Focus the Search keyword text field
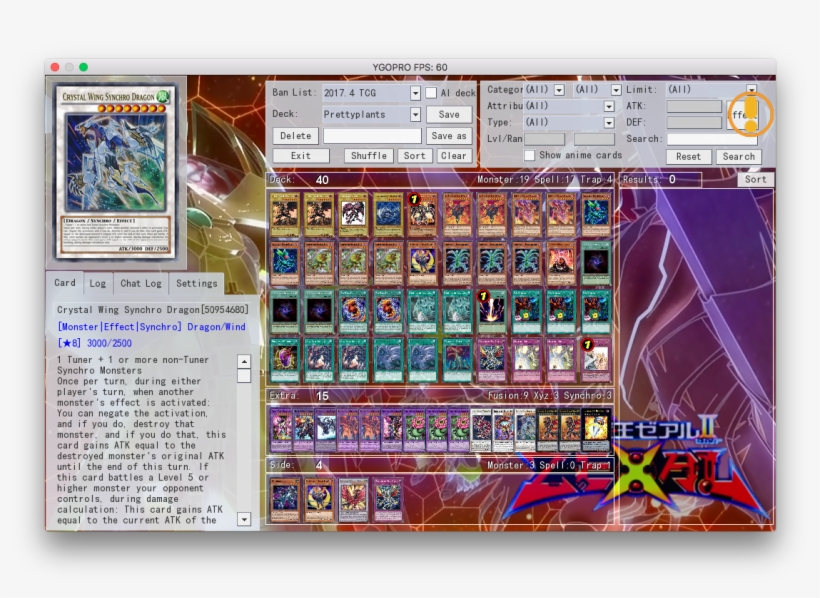 [712, 139]
